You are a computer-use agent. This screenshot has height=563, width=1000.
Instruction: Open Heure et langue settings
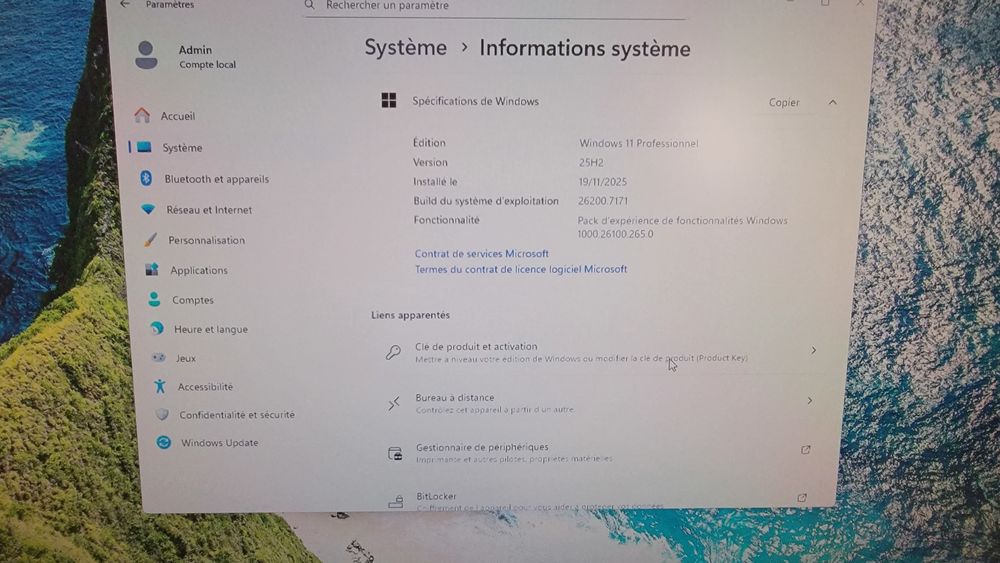pos(211,329)
